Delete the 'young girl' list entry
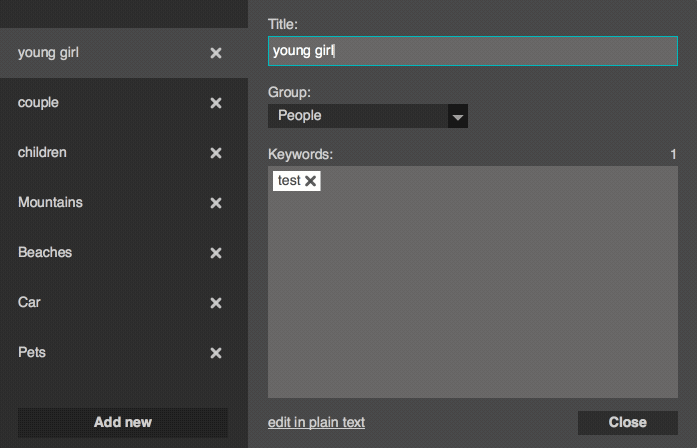697x448 pixels. [216, 53]
